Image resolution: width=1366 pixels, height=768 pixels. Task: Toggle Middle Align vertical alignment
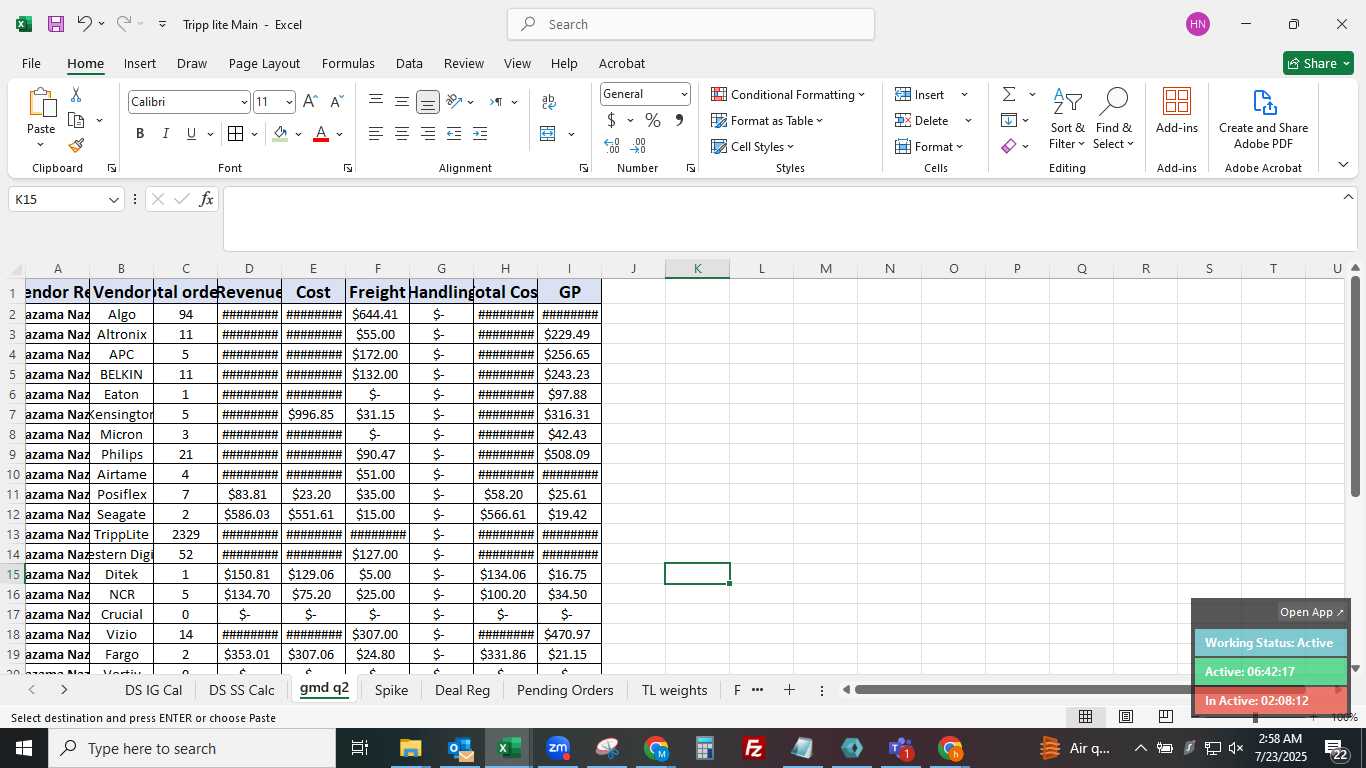[x=401, y=102]
